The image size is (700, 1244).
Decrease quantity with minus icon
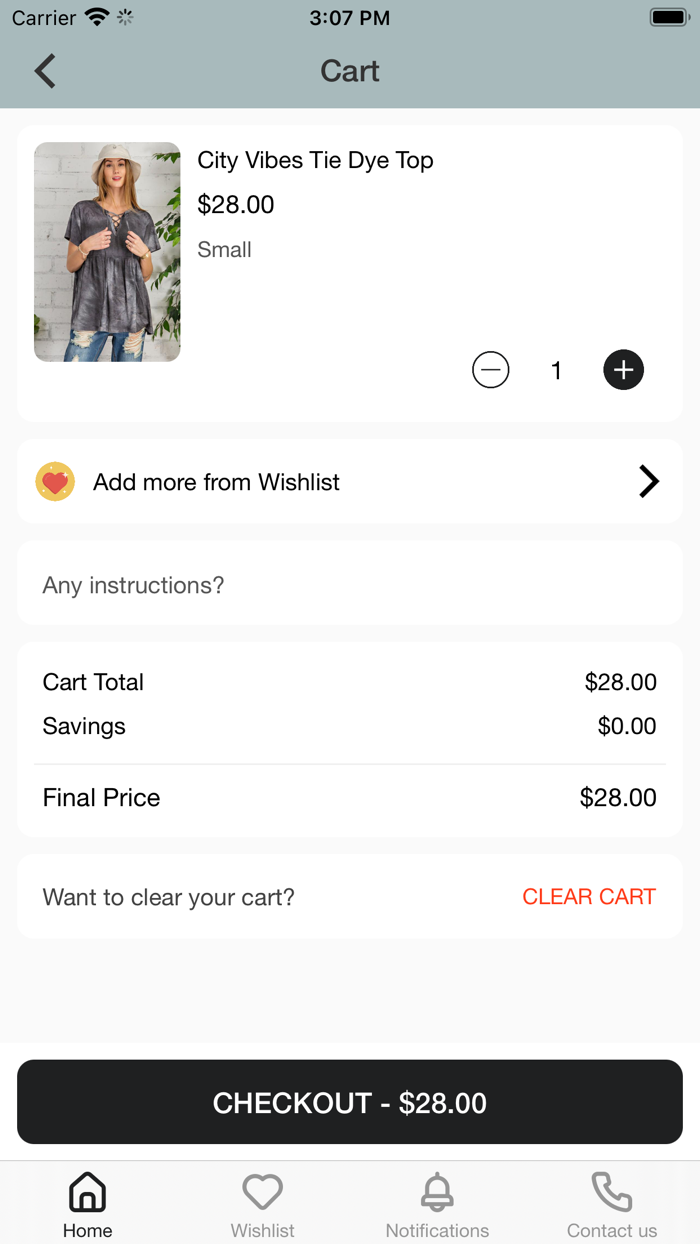(x=490, y=370)
